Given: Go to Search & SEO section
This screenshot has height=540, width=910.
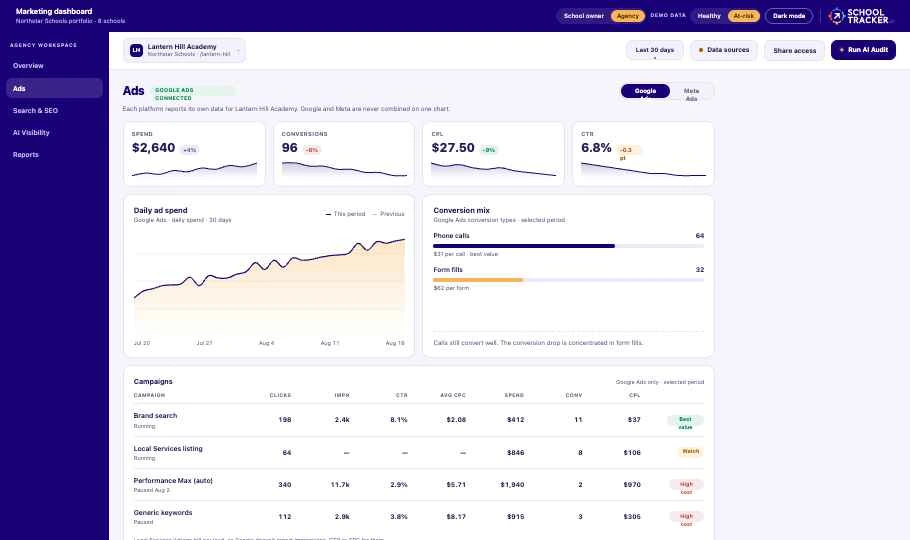Looking at the screenshot, I should click(x=55, y=110).
